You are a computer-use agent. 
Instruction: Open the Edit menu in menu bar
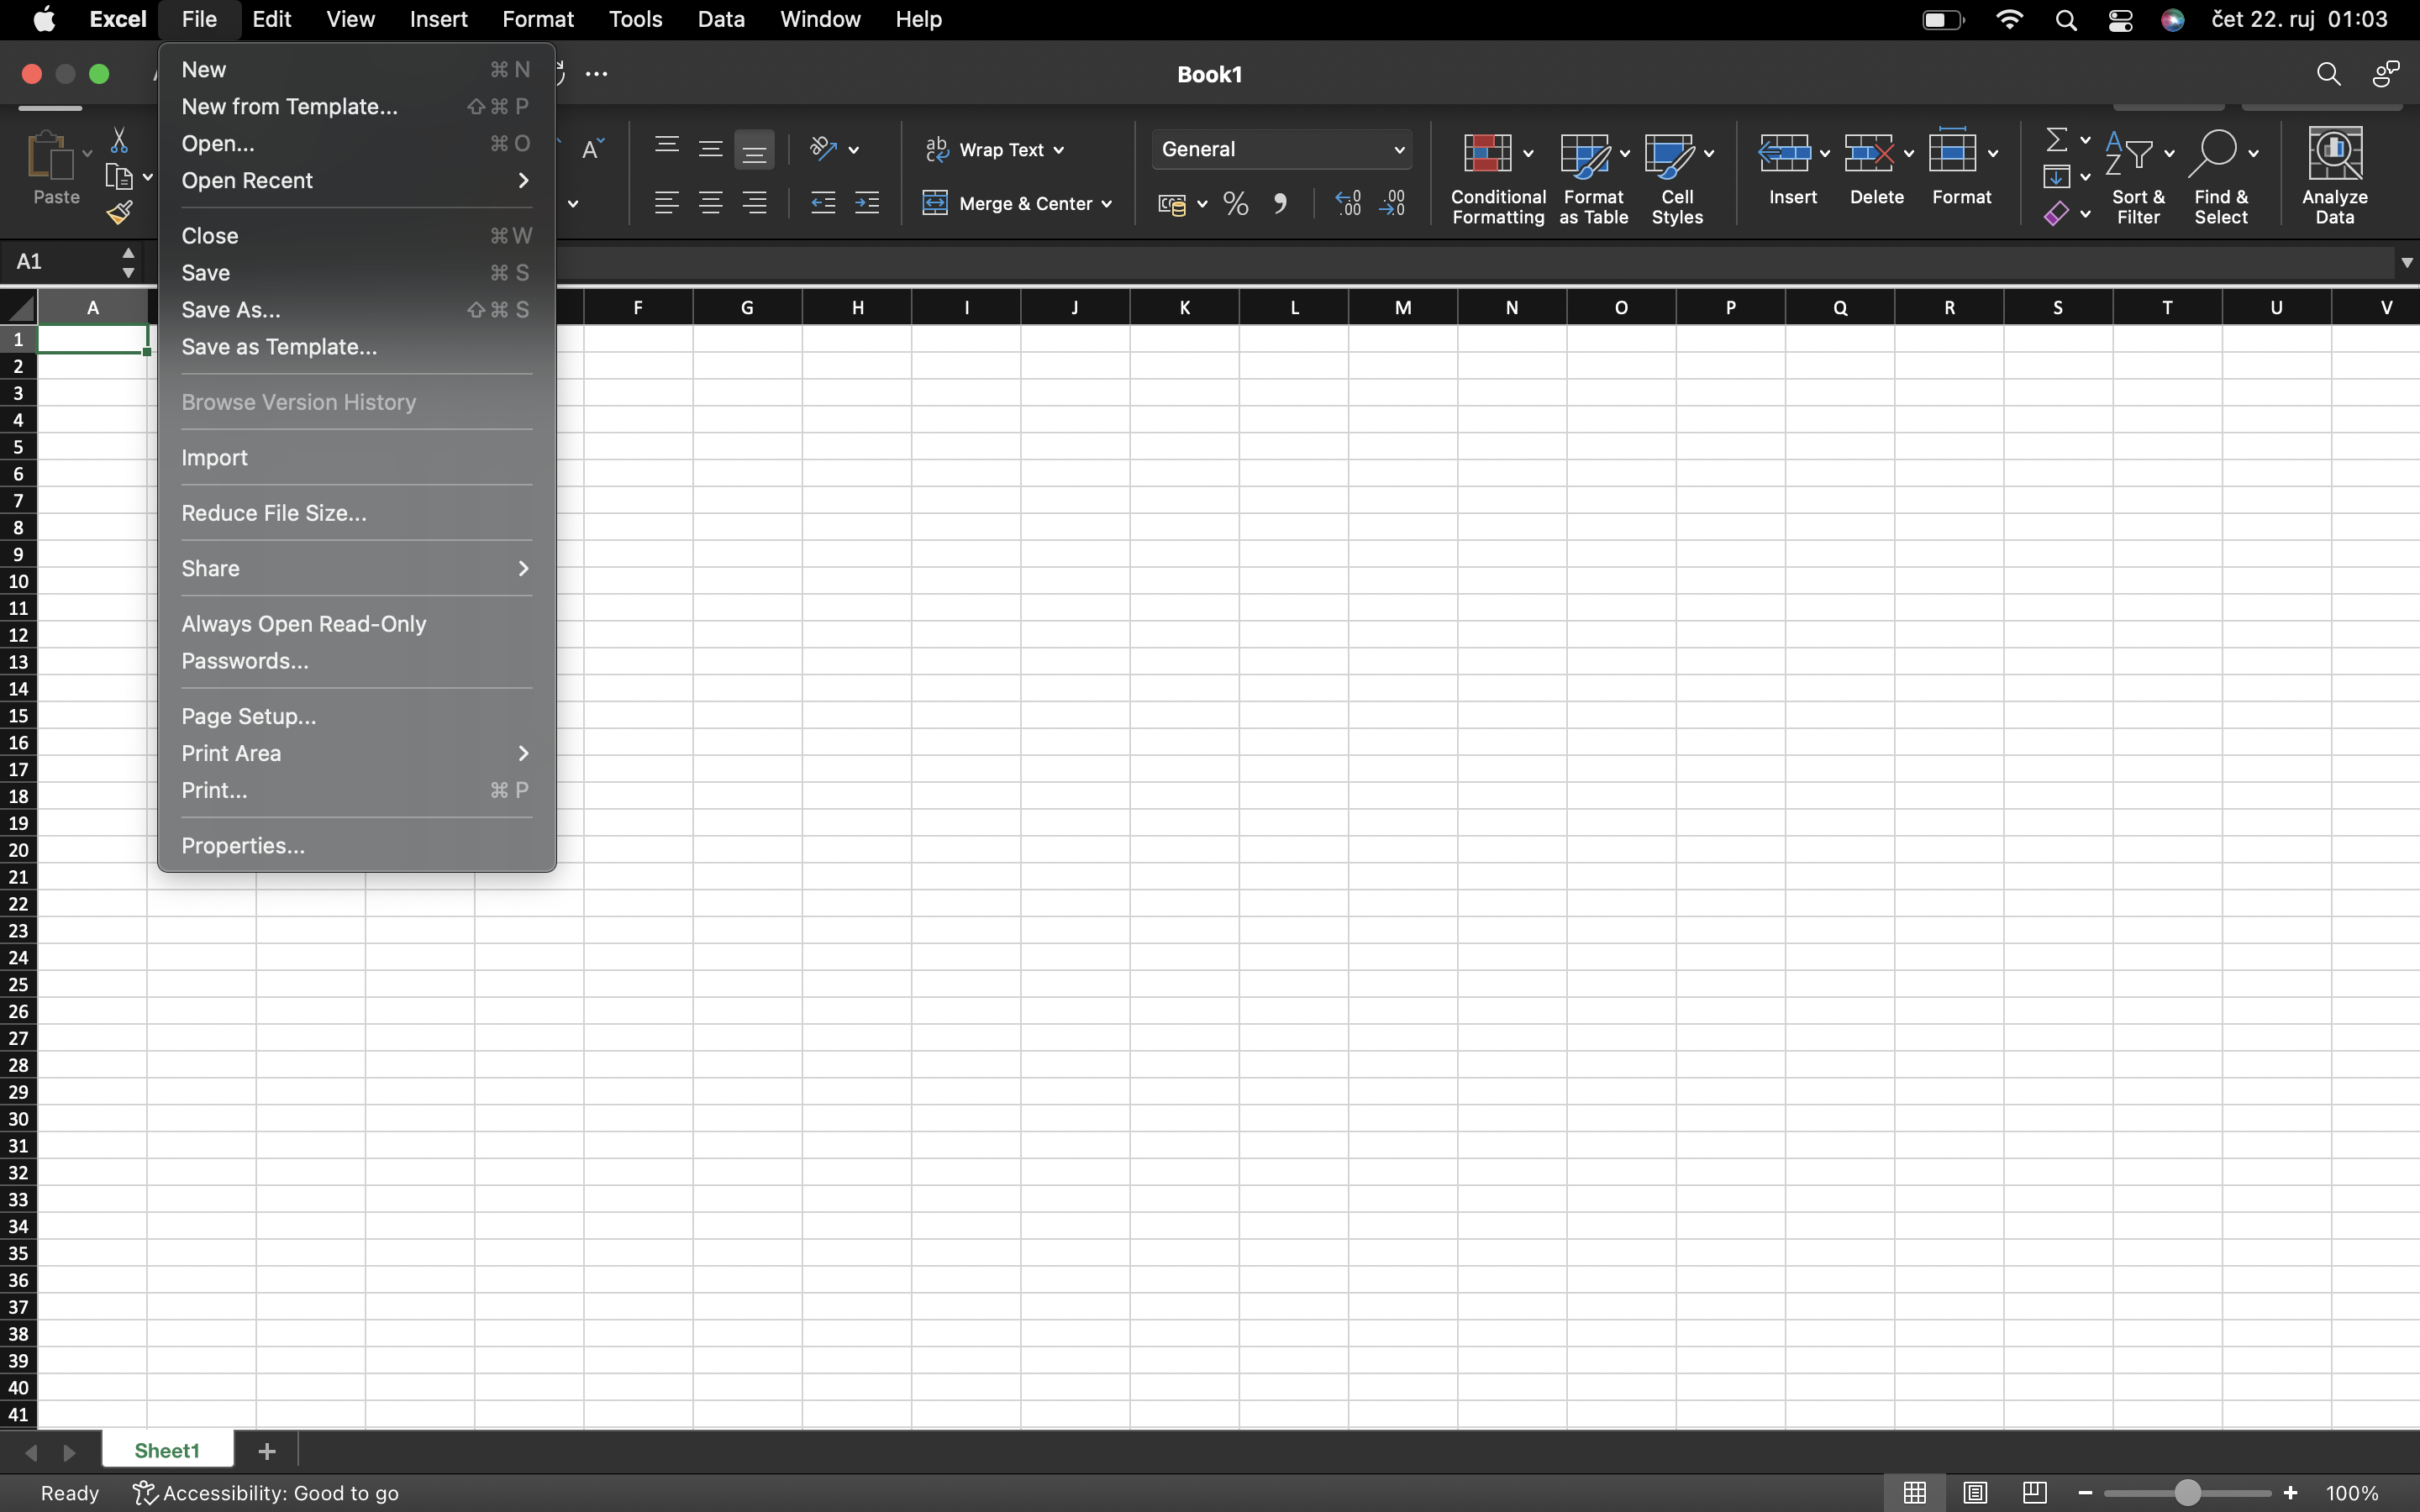(x=271, y=19)
